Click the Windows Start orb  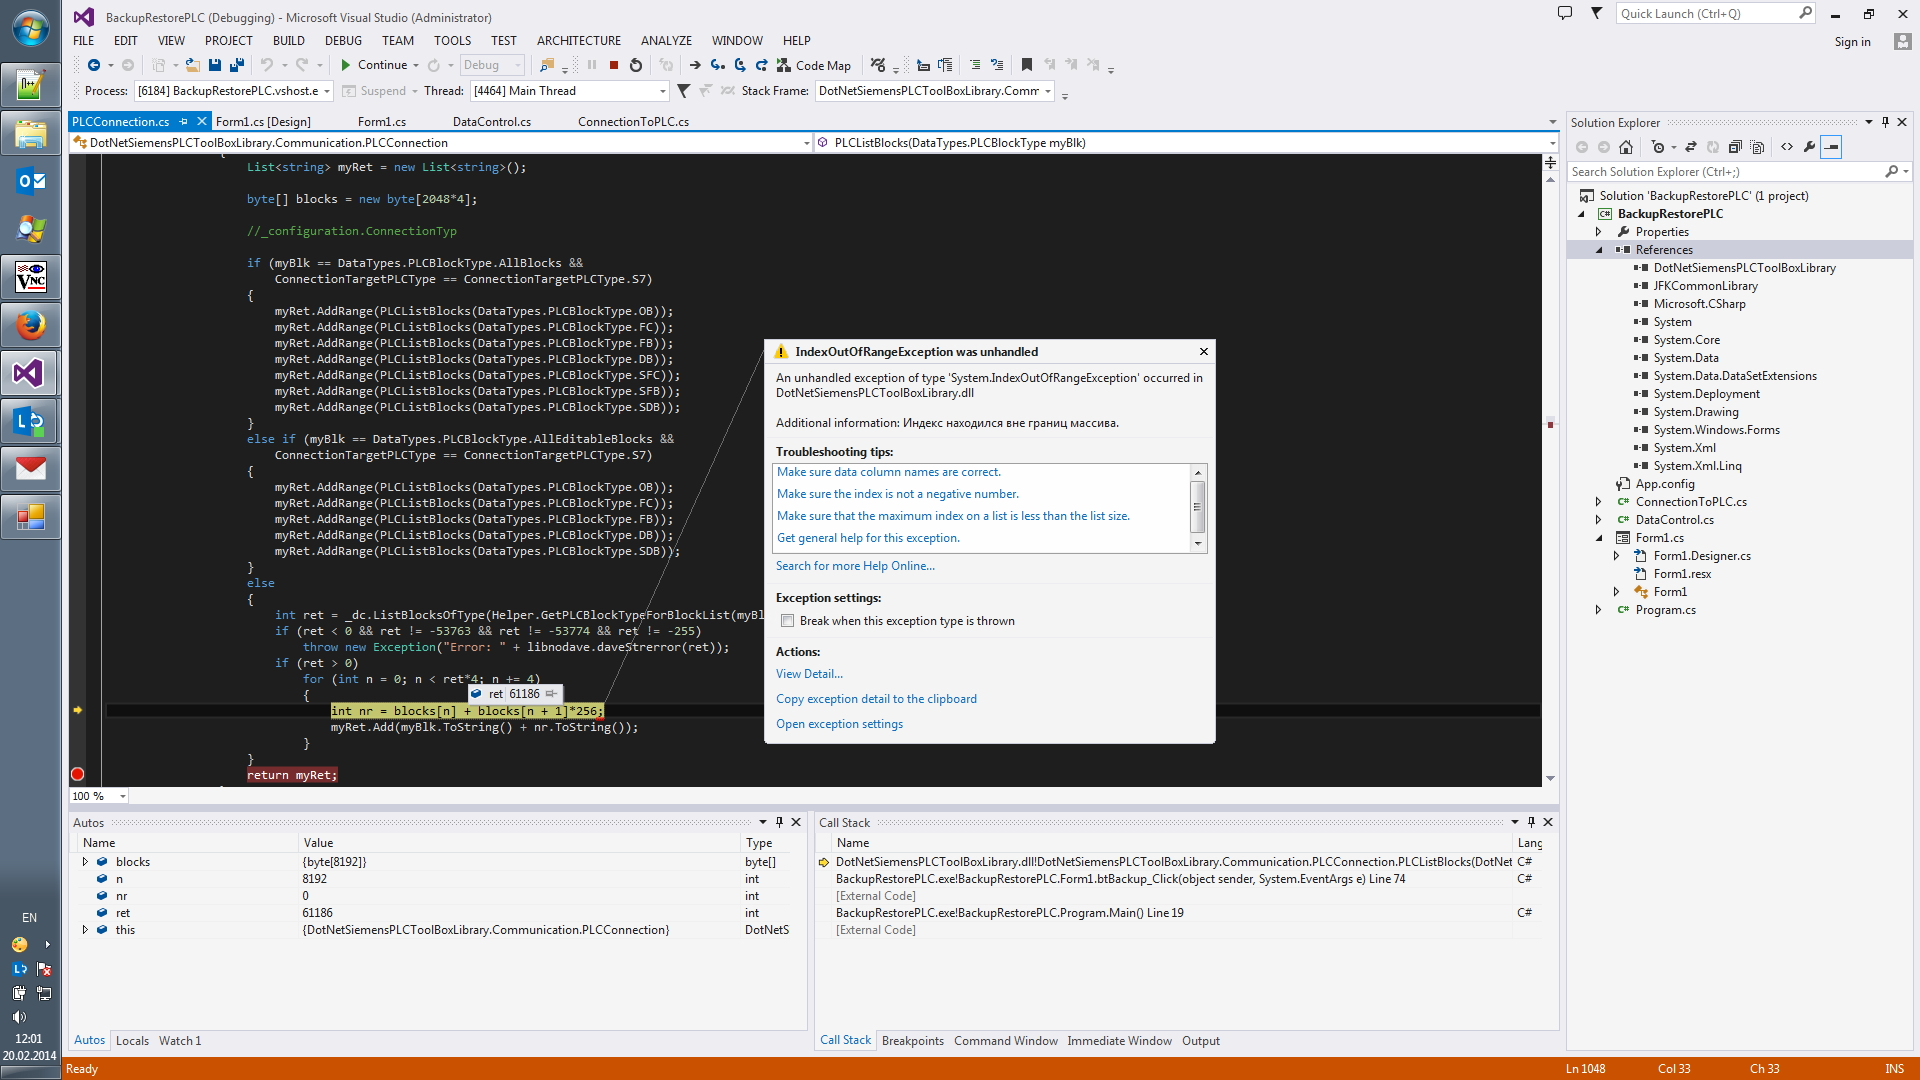pyautogui.click(x=30, y=28)
